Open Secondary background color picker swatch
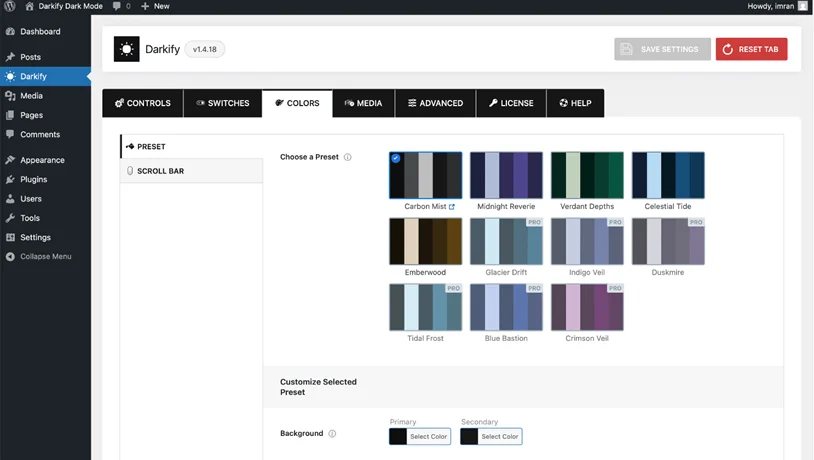 click(x=469, y=437)
